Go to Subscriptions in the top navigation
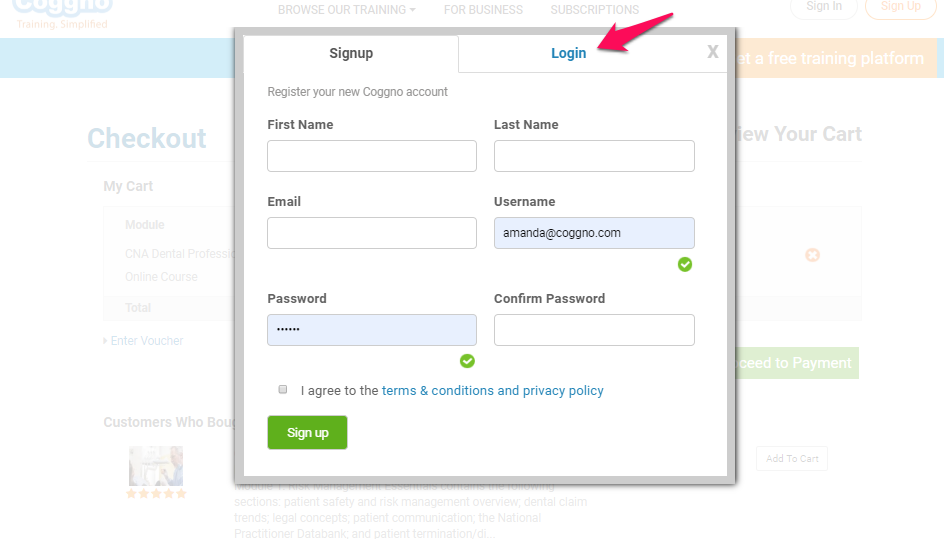The image size is (944, 539). click(595, 10)
